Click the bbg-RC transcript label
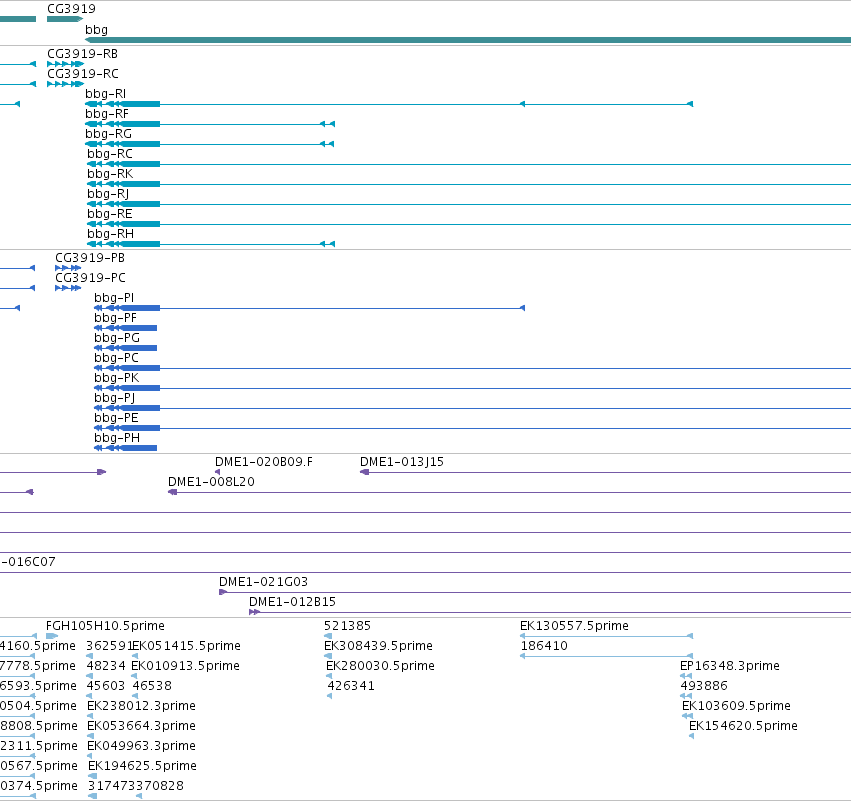Image resolution: width=851 pixels, height=801 pixels. tap(110, 154)
